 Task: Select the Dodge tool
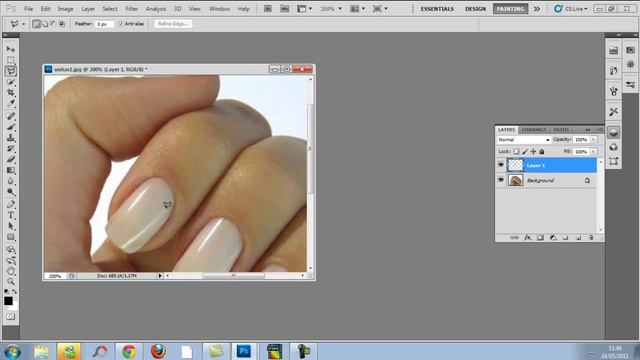pyautogui.click(x=11, y=192)
